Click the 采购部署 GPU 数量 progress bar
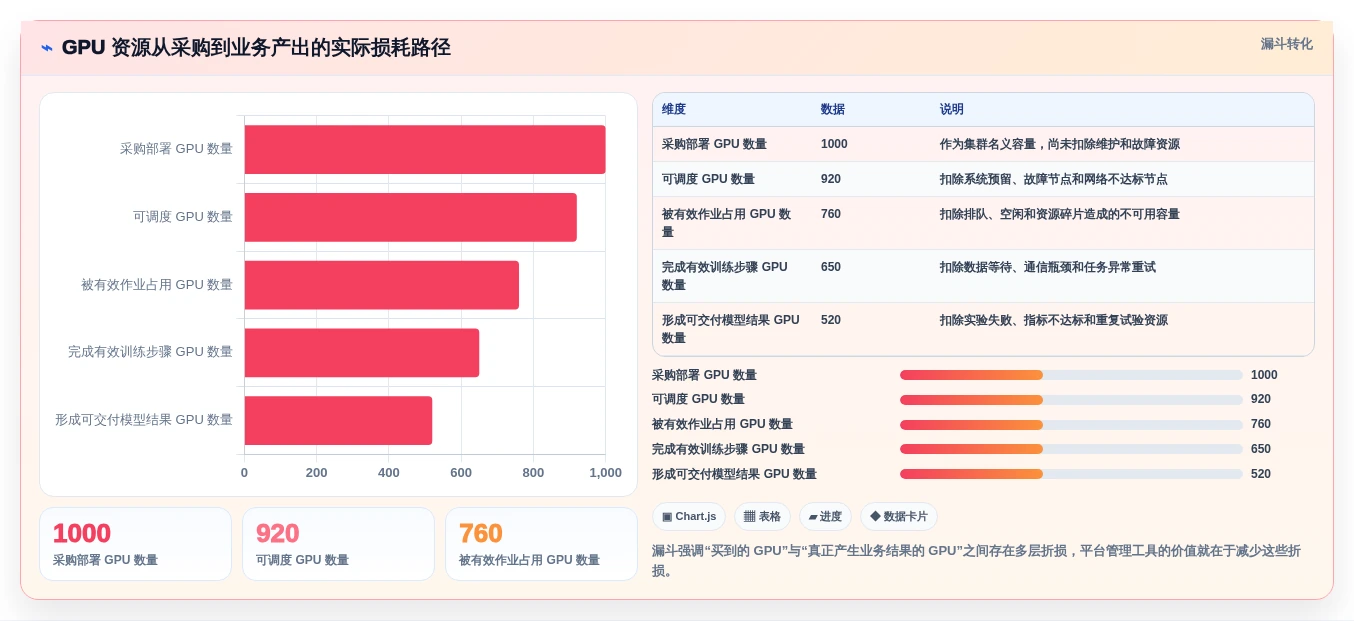The image size is (1354, 621). pyautogui.click(x=1071, y=375)
